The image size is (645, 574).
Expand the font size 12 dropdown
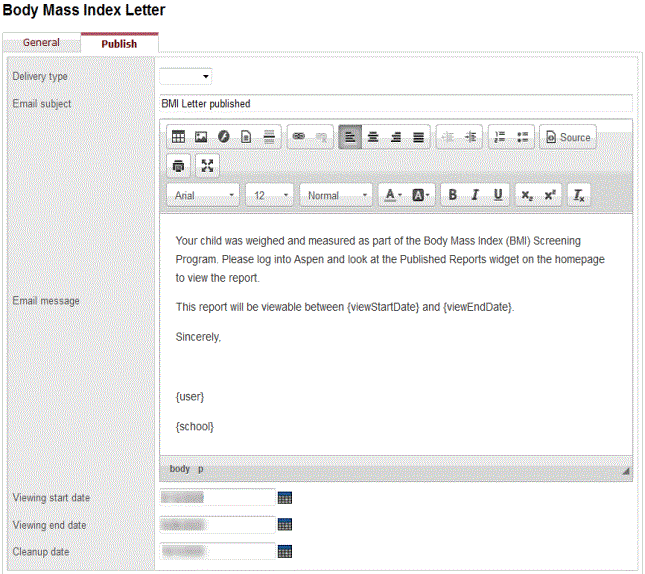[x=270, y=195]
